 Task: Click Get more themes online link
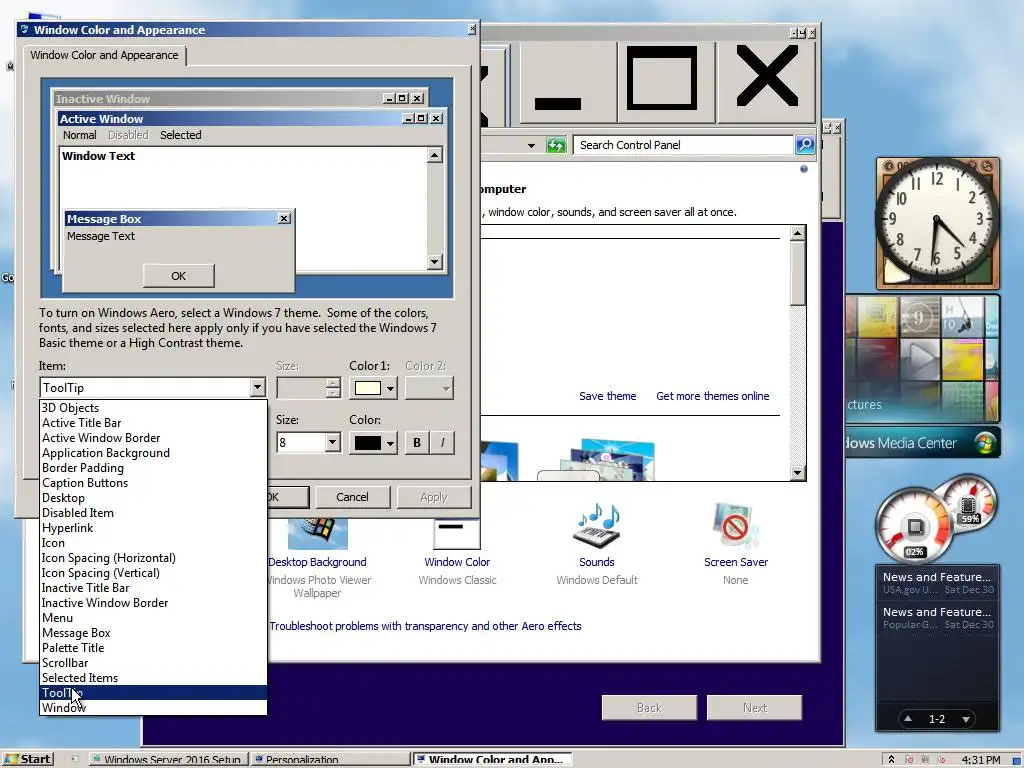click(712, 396)
